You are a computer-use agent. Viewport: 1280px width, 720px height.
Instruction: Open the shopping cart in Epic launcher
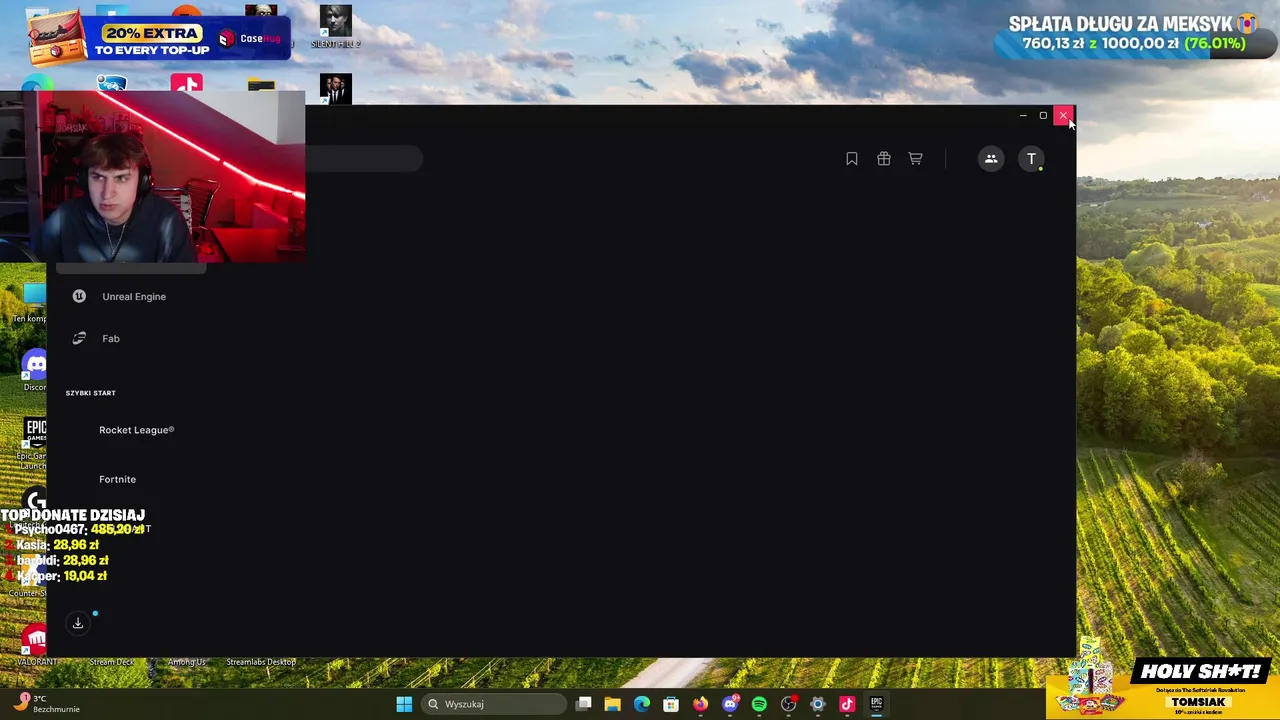(915, 159)
